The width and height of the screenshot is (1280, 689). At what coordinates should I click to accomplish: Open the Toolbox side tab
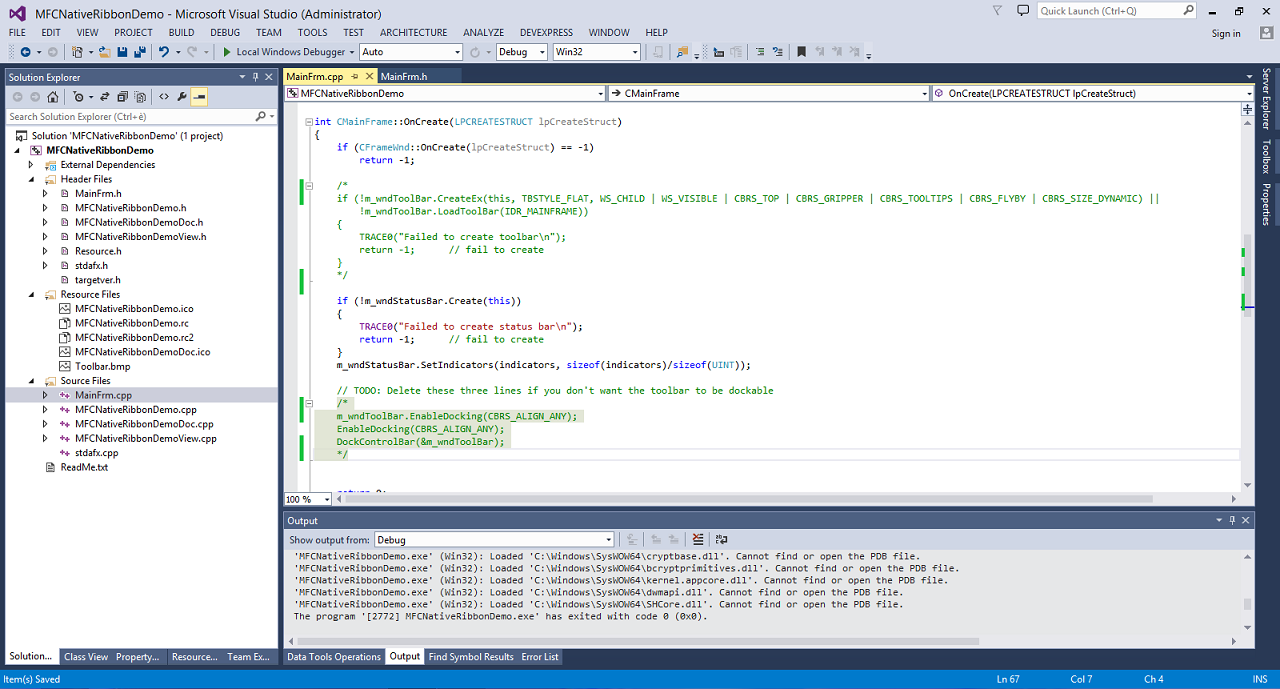tap(1266, 156)
